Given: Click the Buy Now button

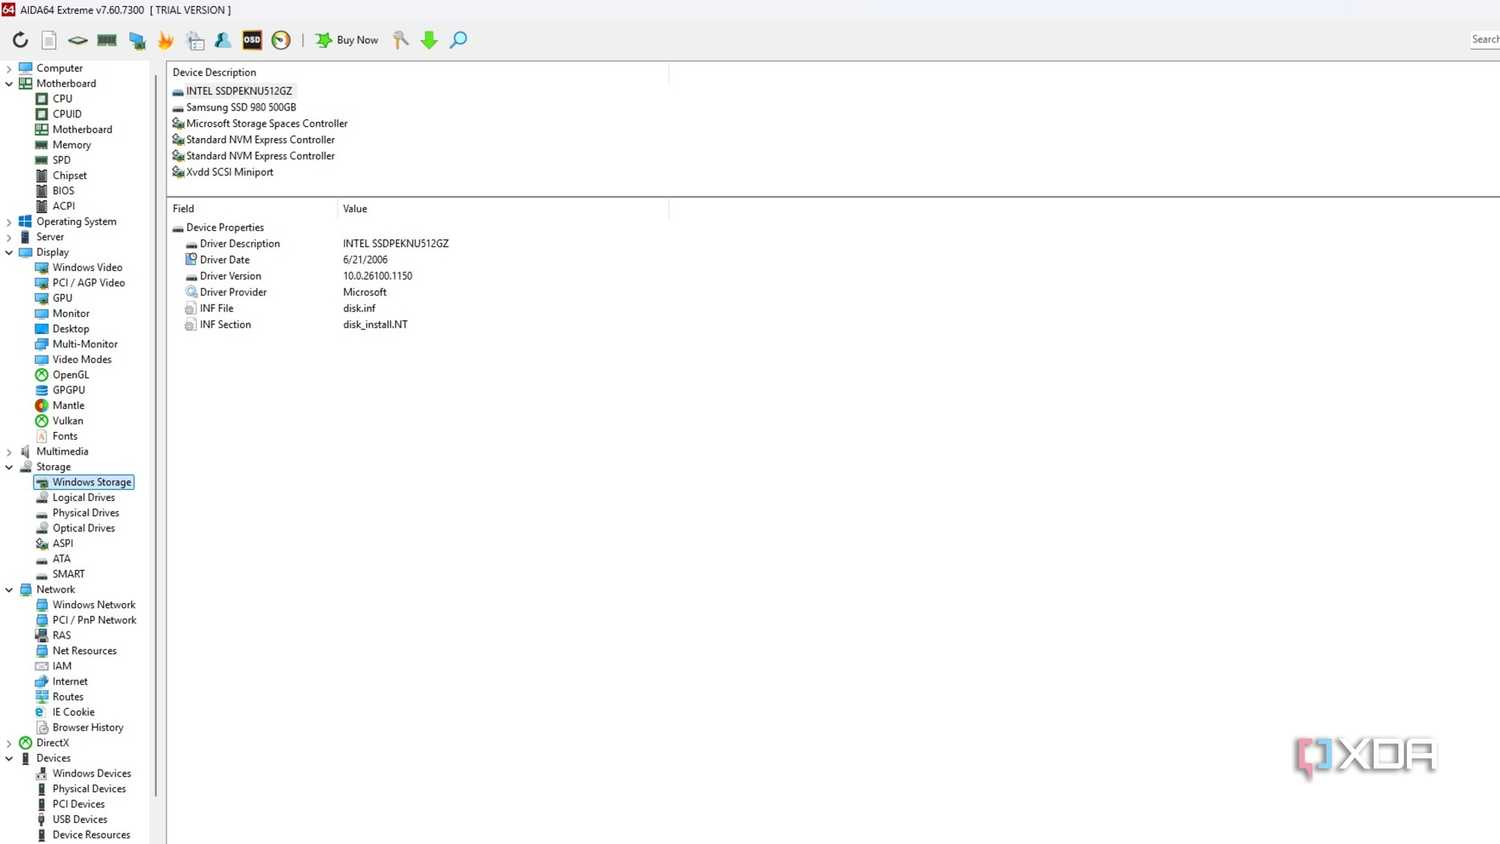Looking at the screenshot, I should click(347, 40).
